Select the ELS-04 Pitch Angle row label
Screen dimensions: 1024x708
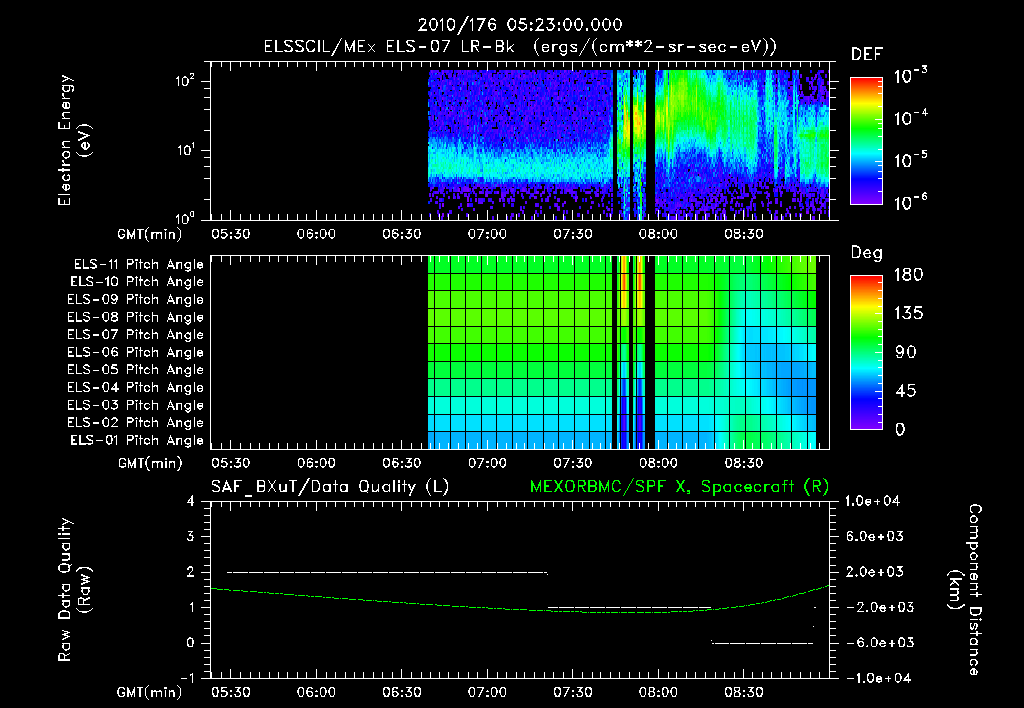click(136, 387)
